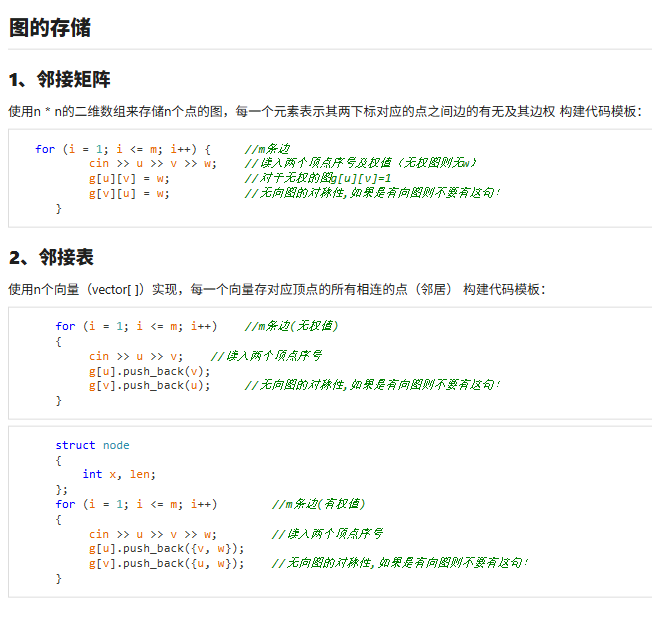Viewport: 652px width, 617px height.
Task: Click the comment '//对于无权的图g[u][v]=1'
Action: pyautogui.click(x=318, y=179)
